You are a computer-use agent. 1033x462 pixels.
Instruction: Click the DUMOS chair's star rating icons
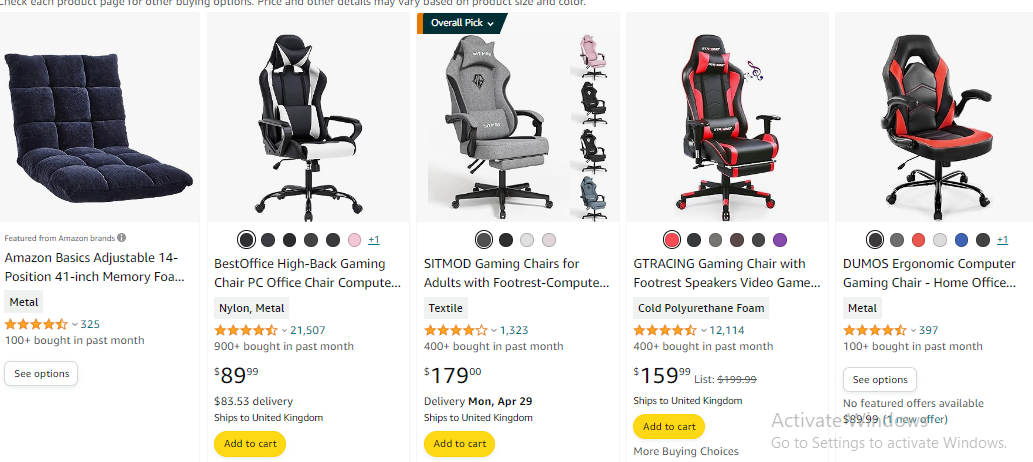pos(875,330)
